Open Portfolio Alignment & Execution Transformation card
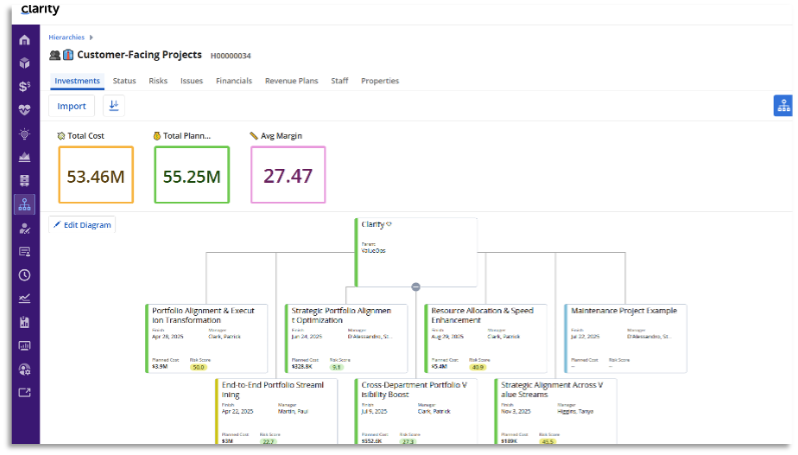The height and width of the screenshot is (455, 798). click(207, 338)
